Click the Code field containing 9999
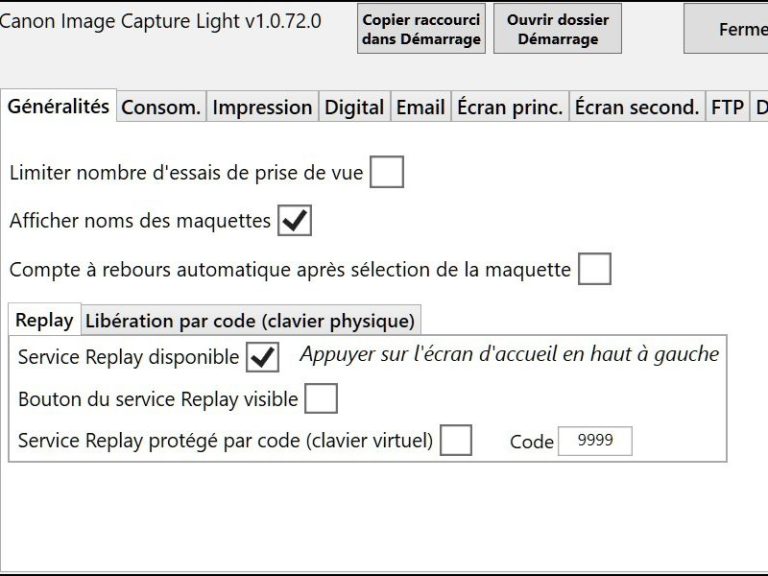This screenshot has width=768, height=576. click(x=595, y=441)
